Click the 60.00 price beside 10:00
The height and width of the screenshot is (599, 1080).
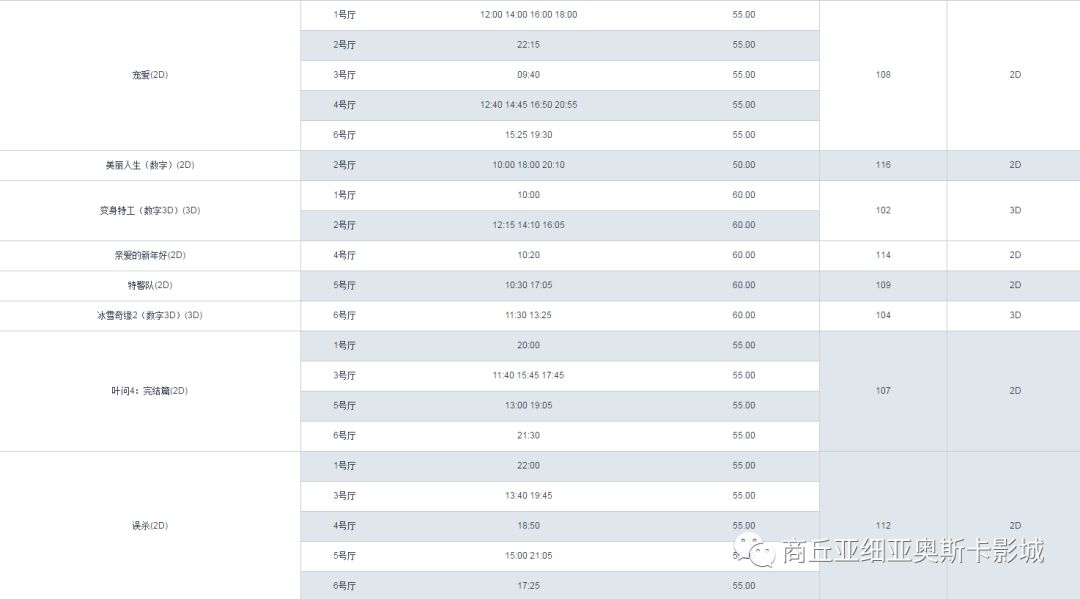742,195
